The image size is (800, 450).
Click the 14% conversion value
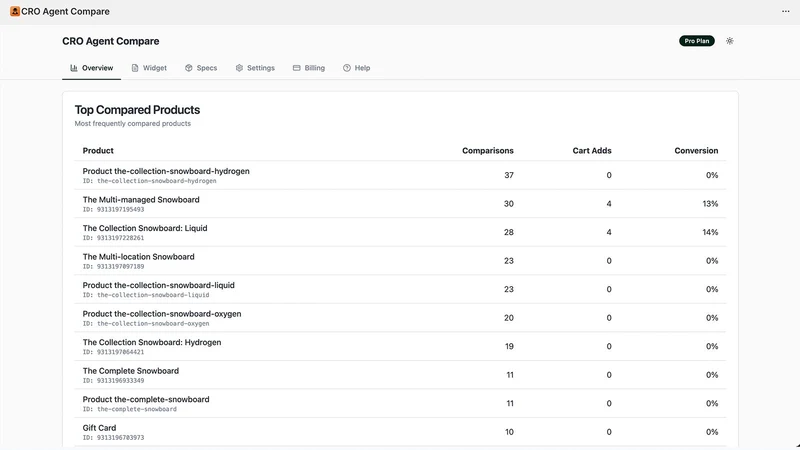pyautogui.click(x=710, y=232)
